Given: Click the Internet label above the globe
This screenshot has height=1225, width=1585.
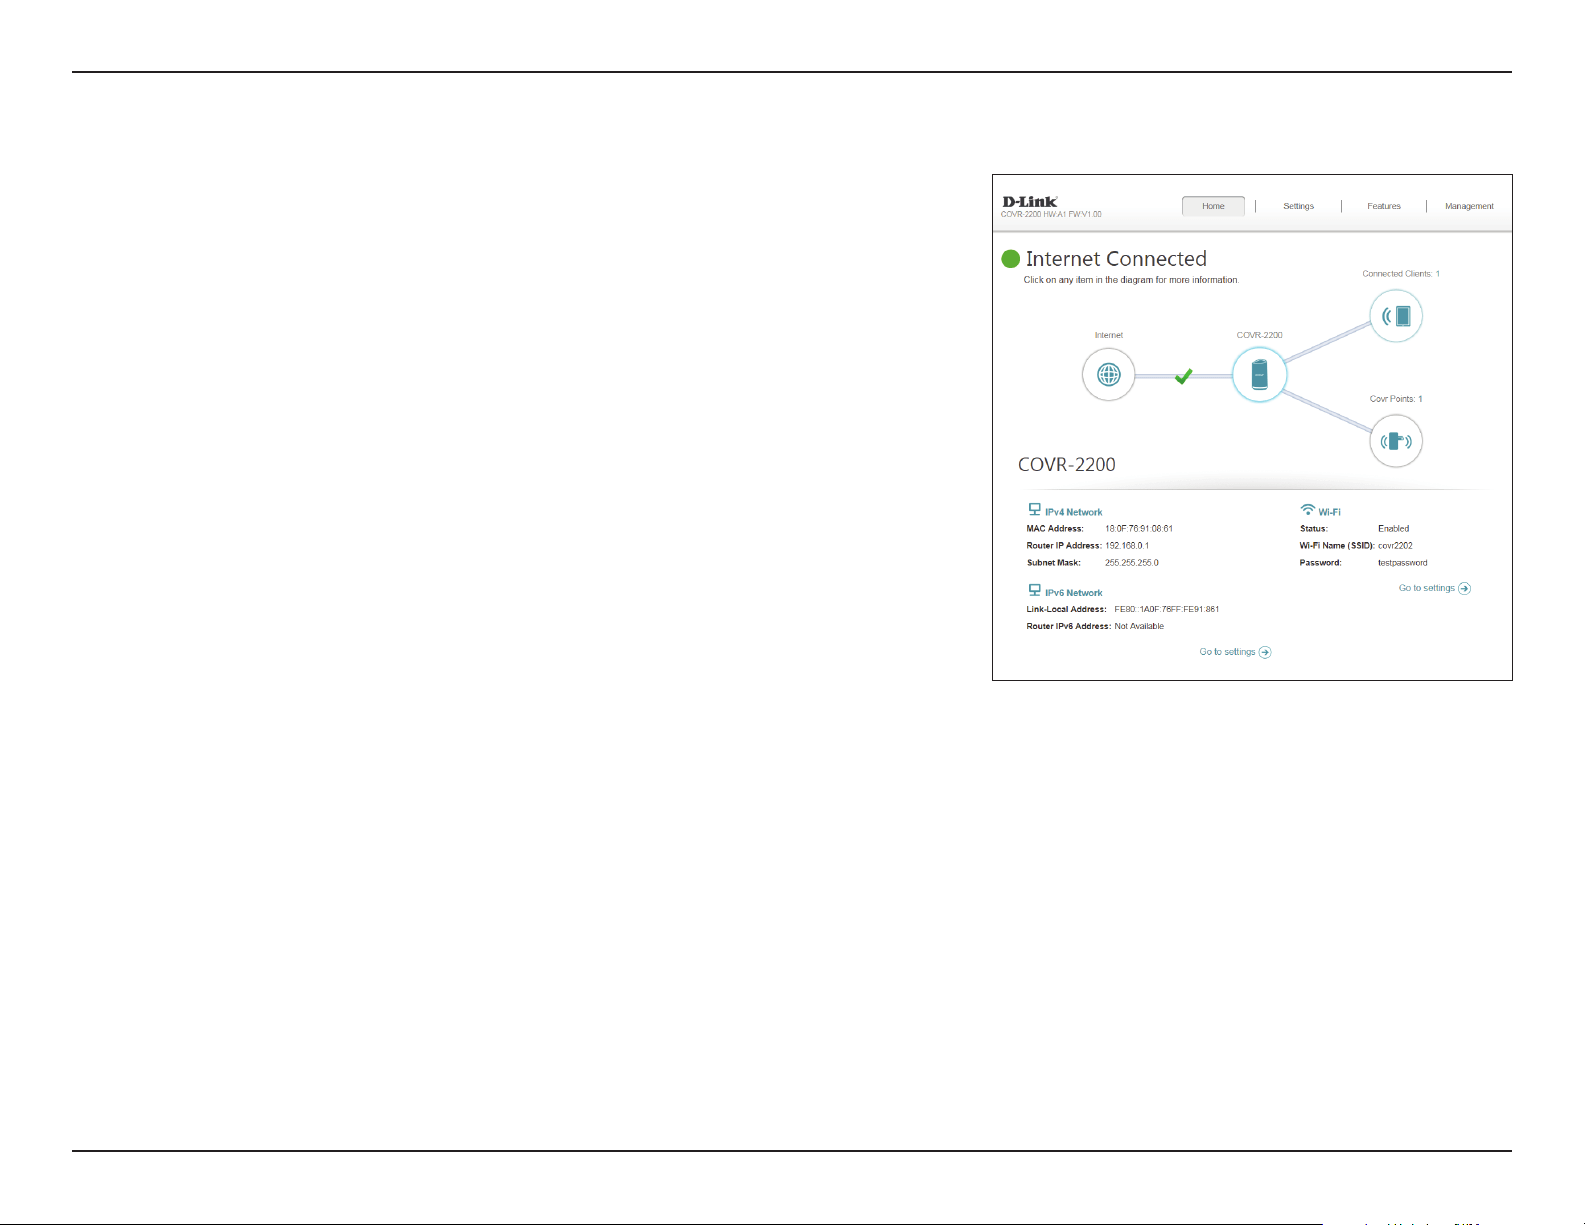Looking at the screenshot, I should pyautogui.click(x=1108, y=335).
